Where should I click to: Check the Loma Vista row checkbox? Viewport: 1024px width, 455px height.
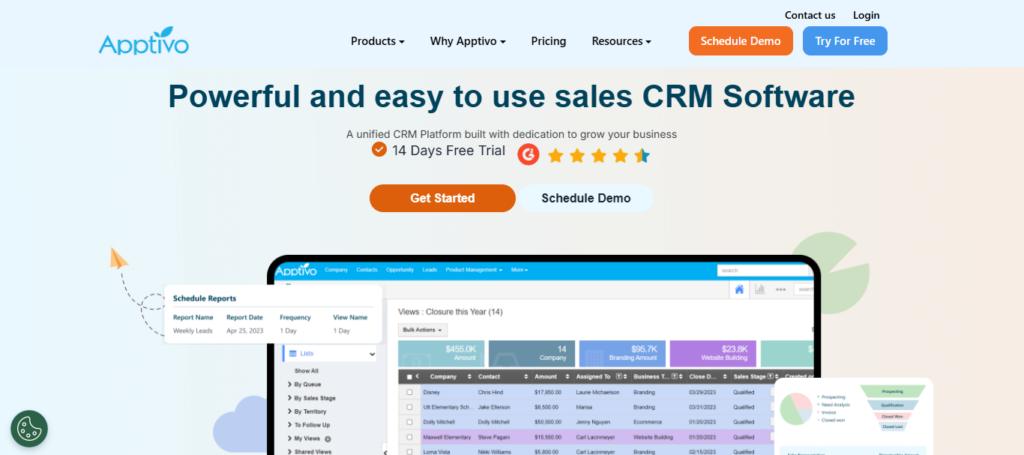click(409, 451)
